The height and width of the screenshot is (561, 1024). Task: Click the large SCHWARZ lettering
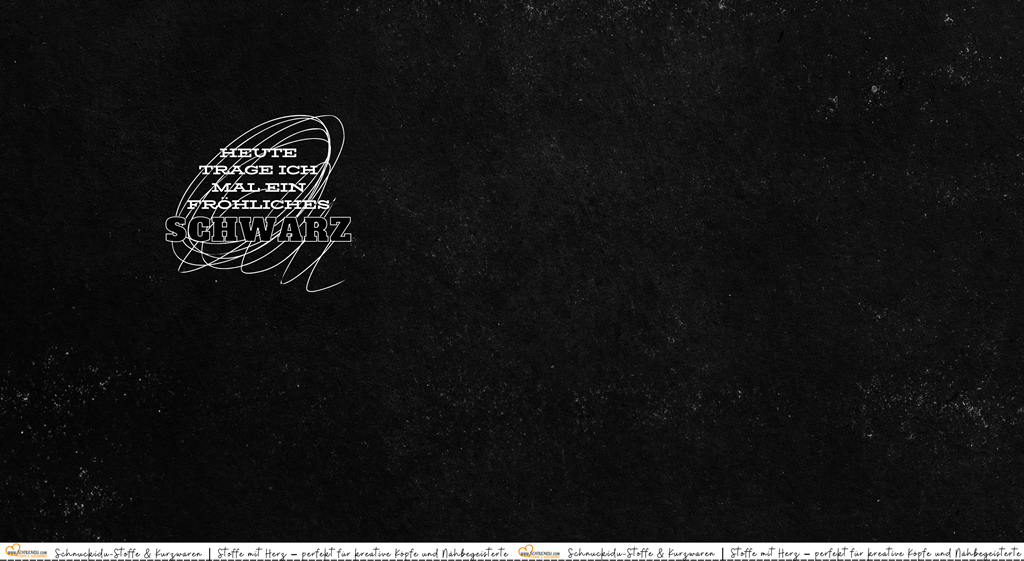point(259,230)
